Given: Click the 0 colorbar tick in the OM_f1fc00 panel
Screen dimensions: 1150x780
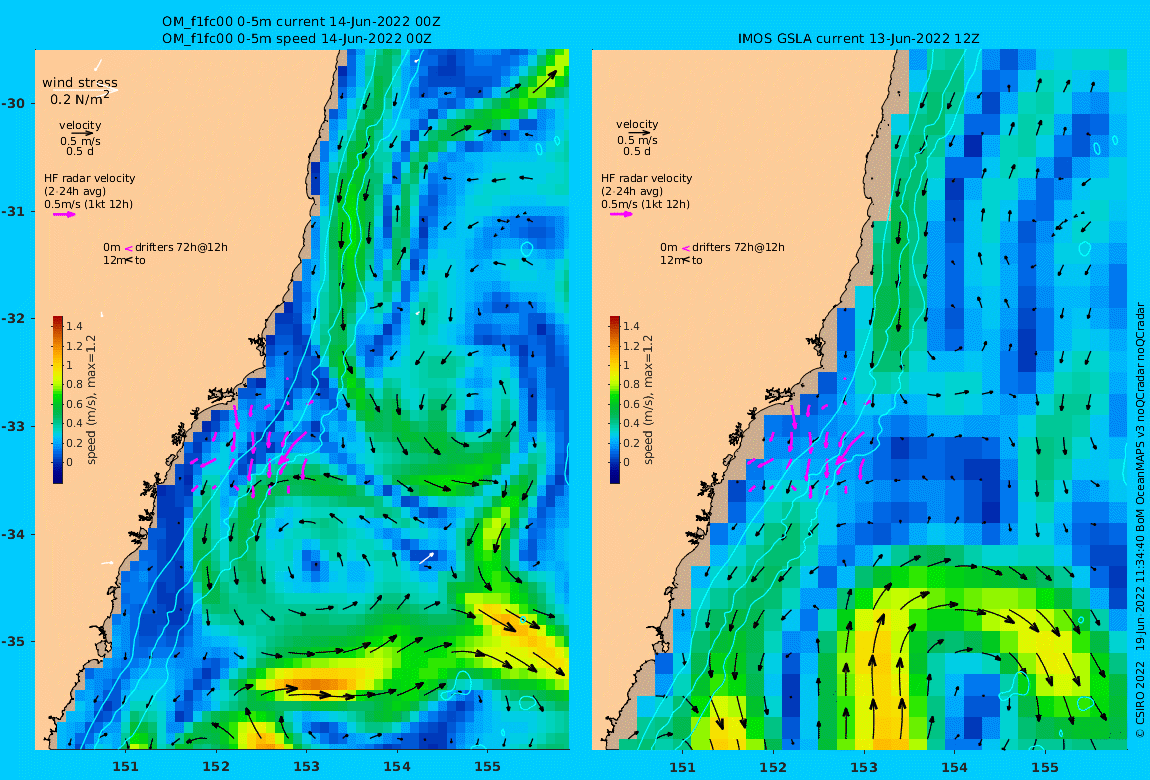Looking at the screenshot, I should click(70, 462).
